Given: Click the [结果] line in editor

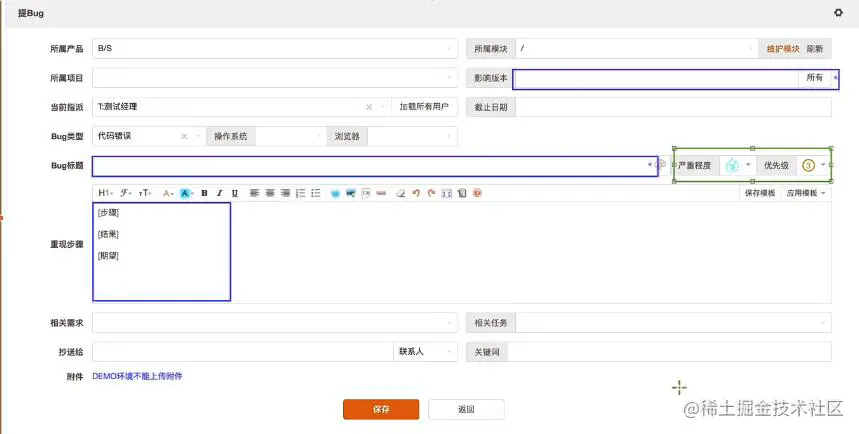Looking at the screenshot, I should 108,235.
